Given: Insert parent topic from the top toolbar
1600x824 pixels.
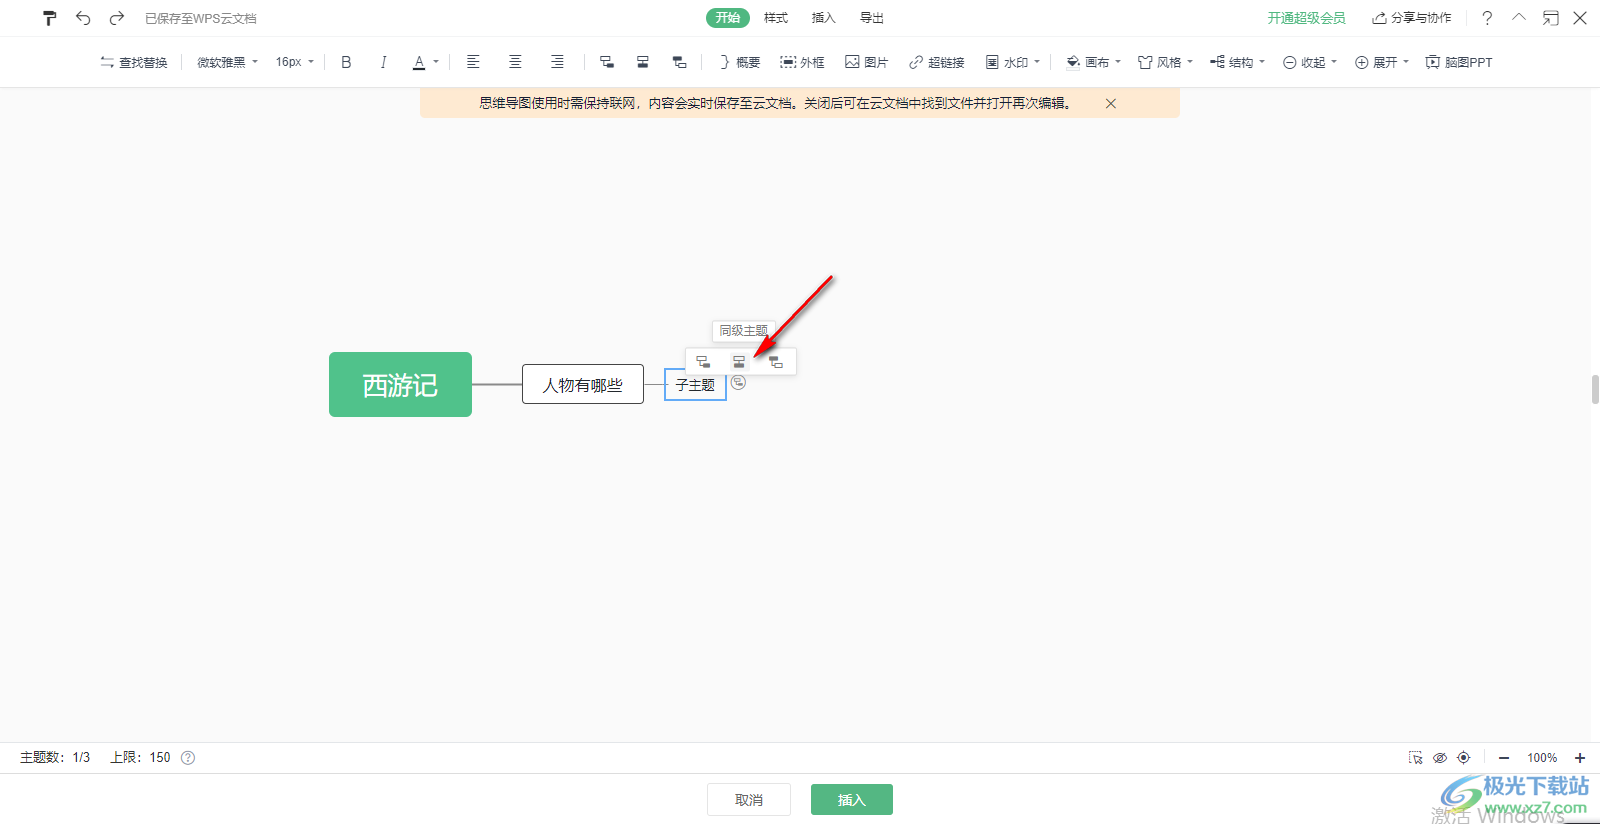Looking at the screenshot, I should [680, 62].
